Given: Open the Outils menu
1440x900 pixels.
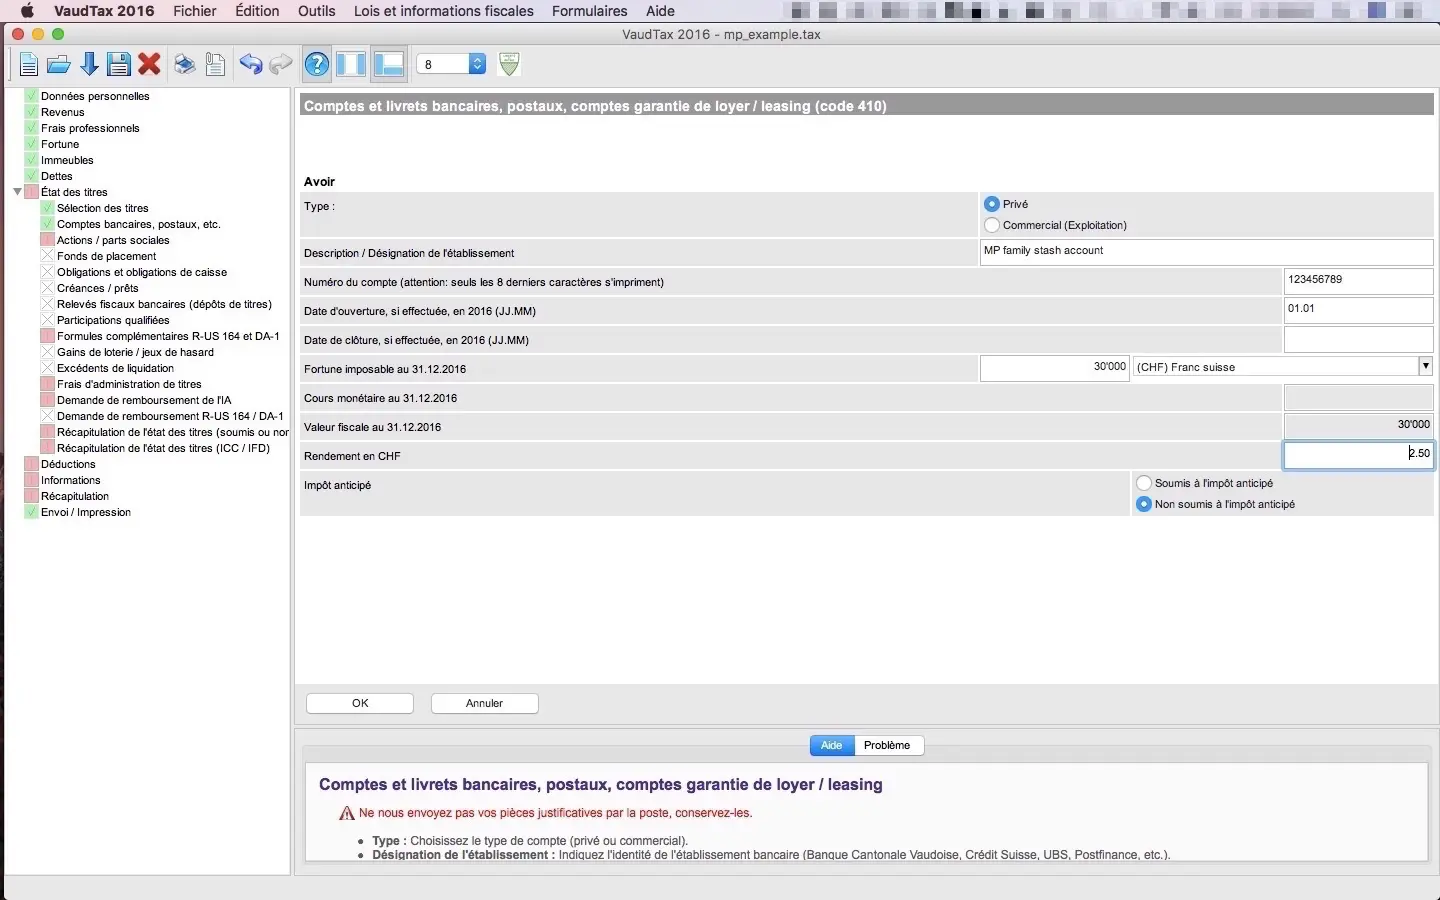Looking at the screenshot, I should pyautogui.click(x=316, y=11).
